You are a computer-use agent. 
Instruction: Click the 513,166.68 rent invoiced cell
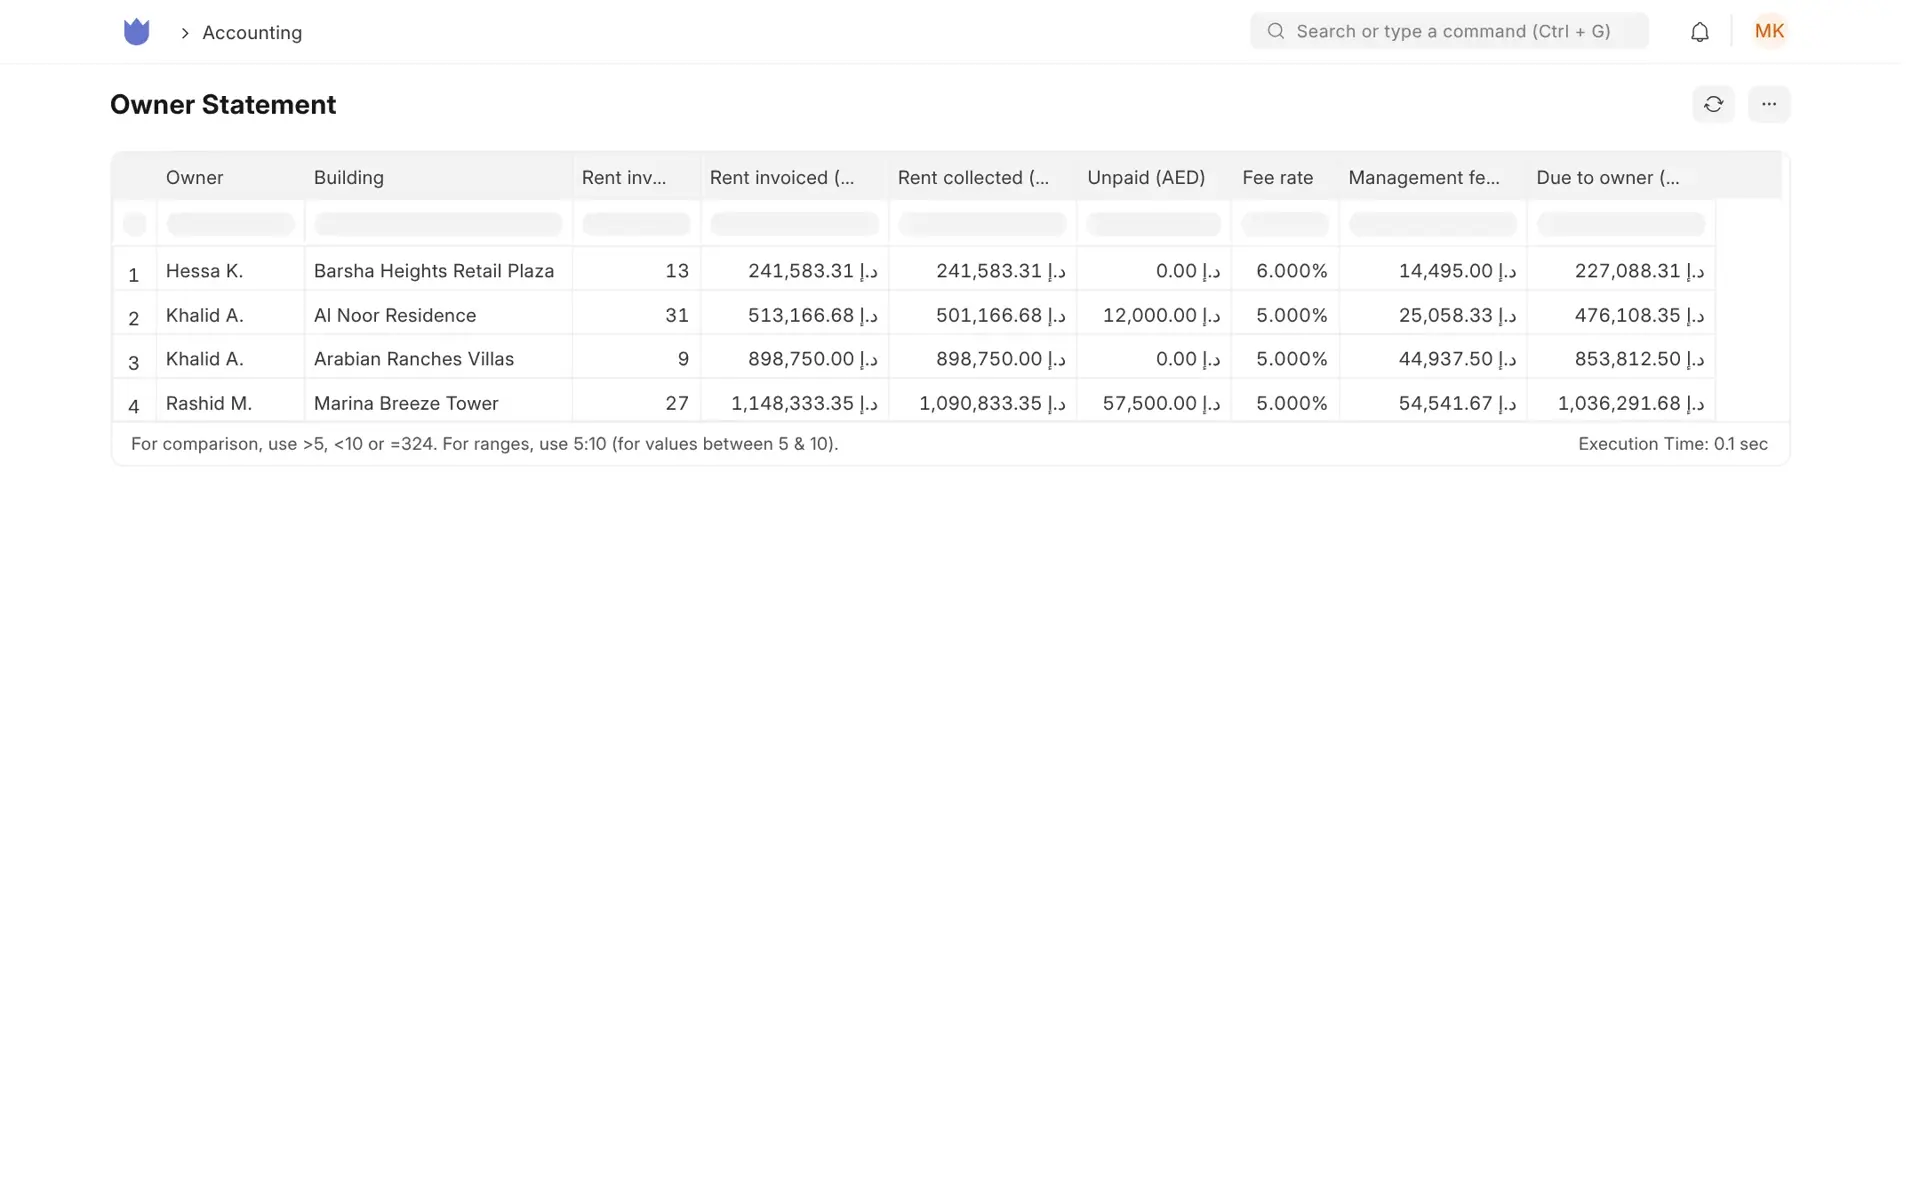[x=794, y=315]
